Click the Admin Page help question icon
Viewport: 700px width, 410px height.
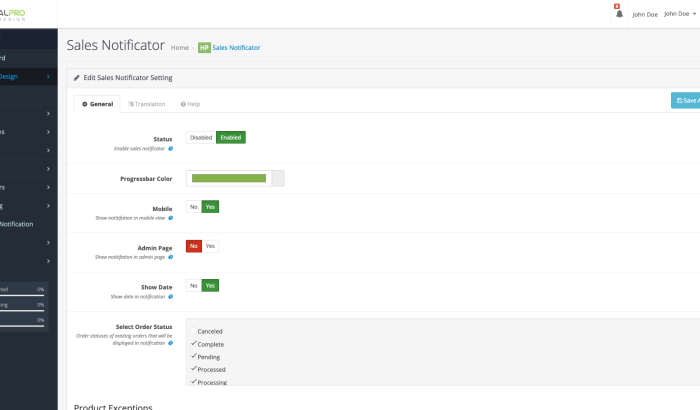click(171, 257)
